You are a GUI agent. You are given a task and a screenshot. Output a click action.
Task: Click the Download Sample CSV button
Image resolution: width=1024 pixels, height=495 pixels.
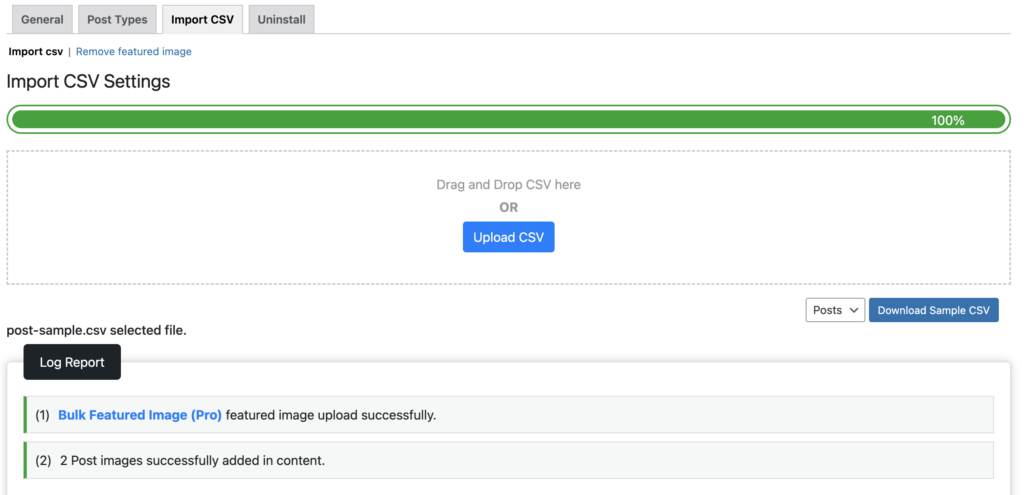coord(933,310)
